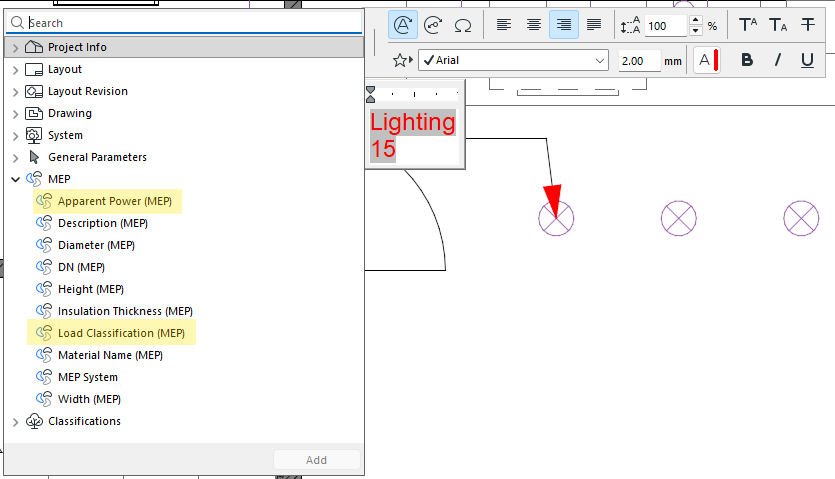This screenshot has height=479, width=835.
Task: Open the Insert Symbol omega icon
Action: point(463,25)
